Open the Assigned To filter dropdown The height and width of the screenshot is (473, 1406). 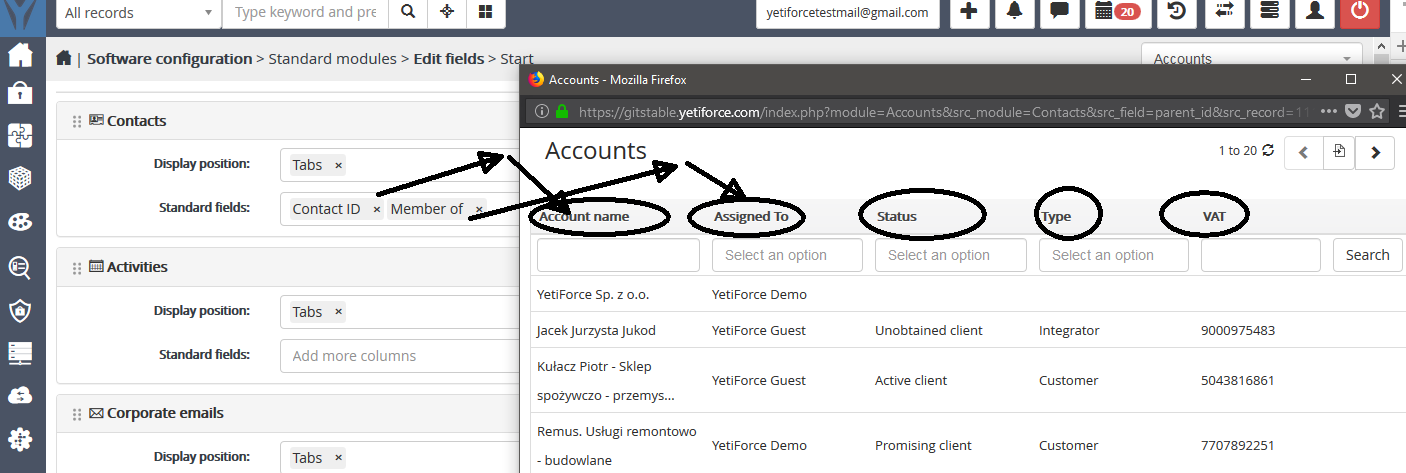point(787,255)
